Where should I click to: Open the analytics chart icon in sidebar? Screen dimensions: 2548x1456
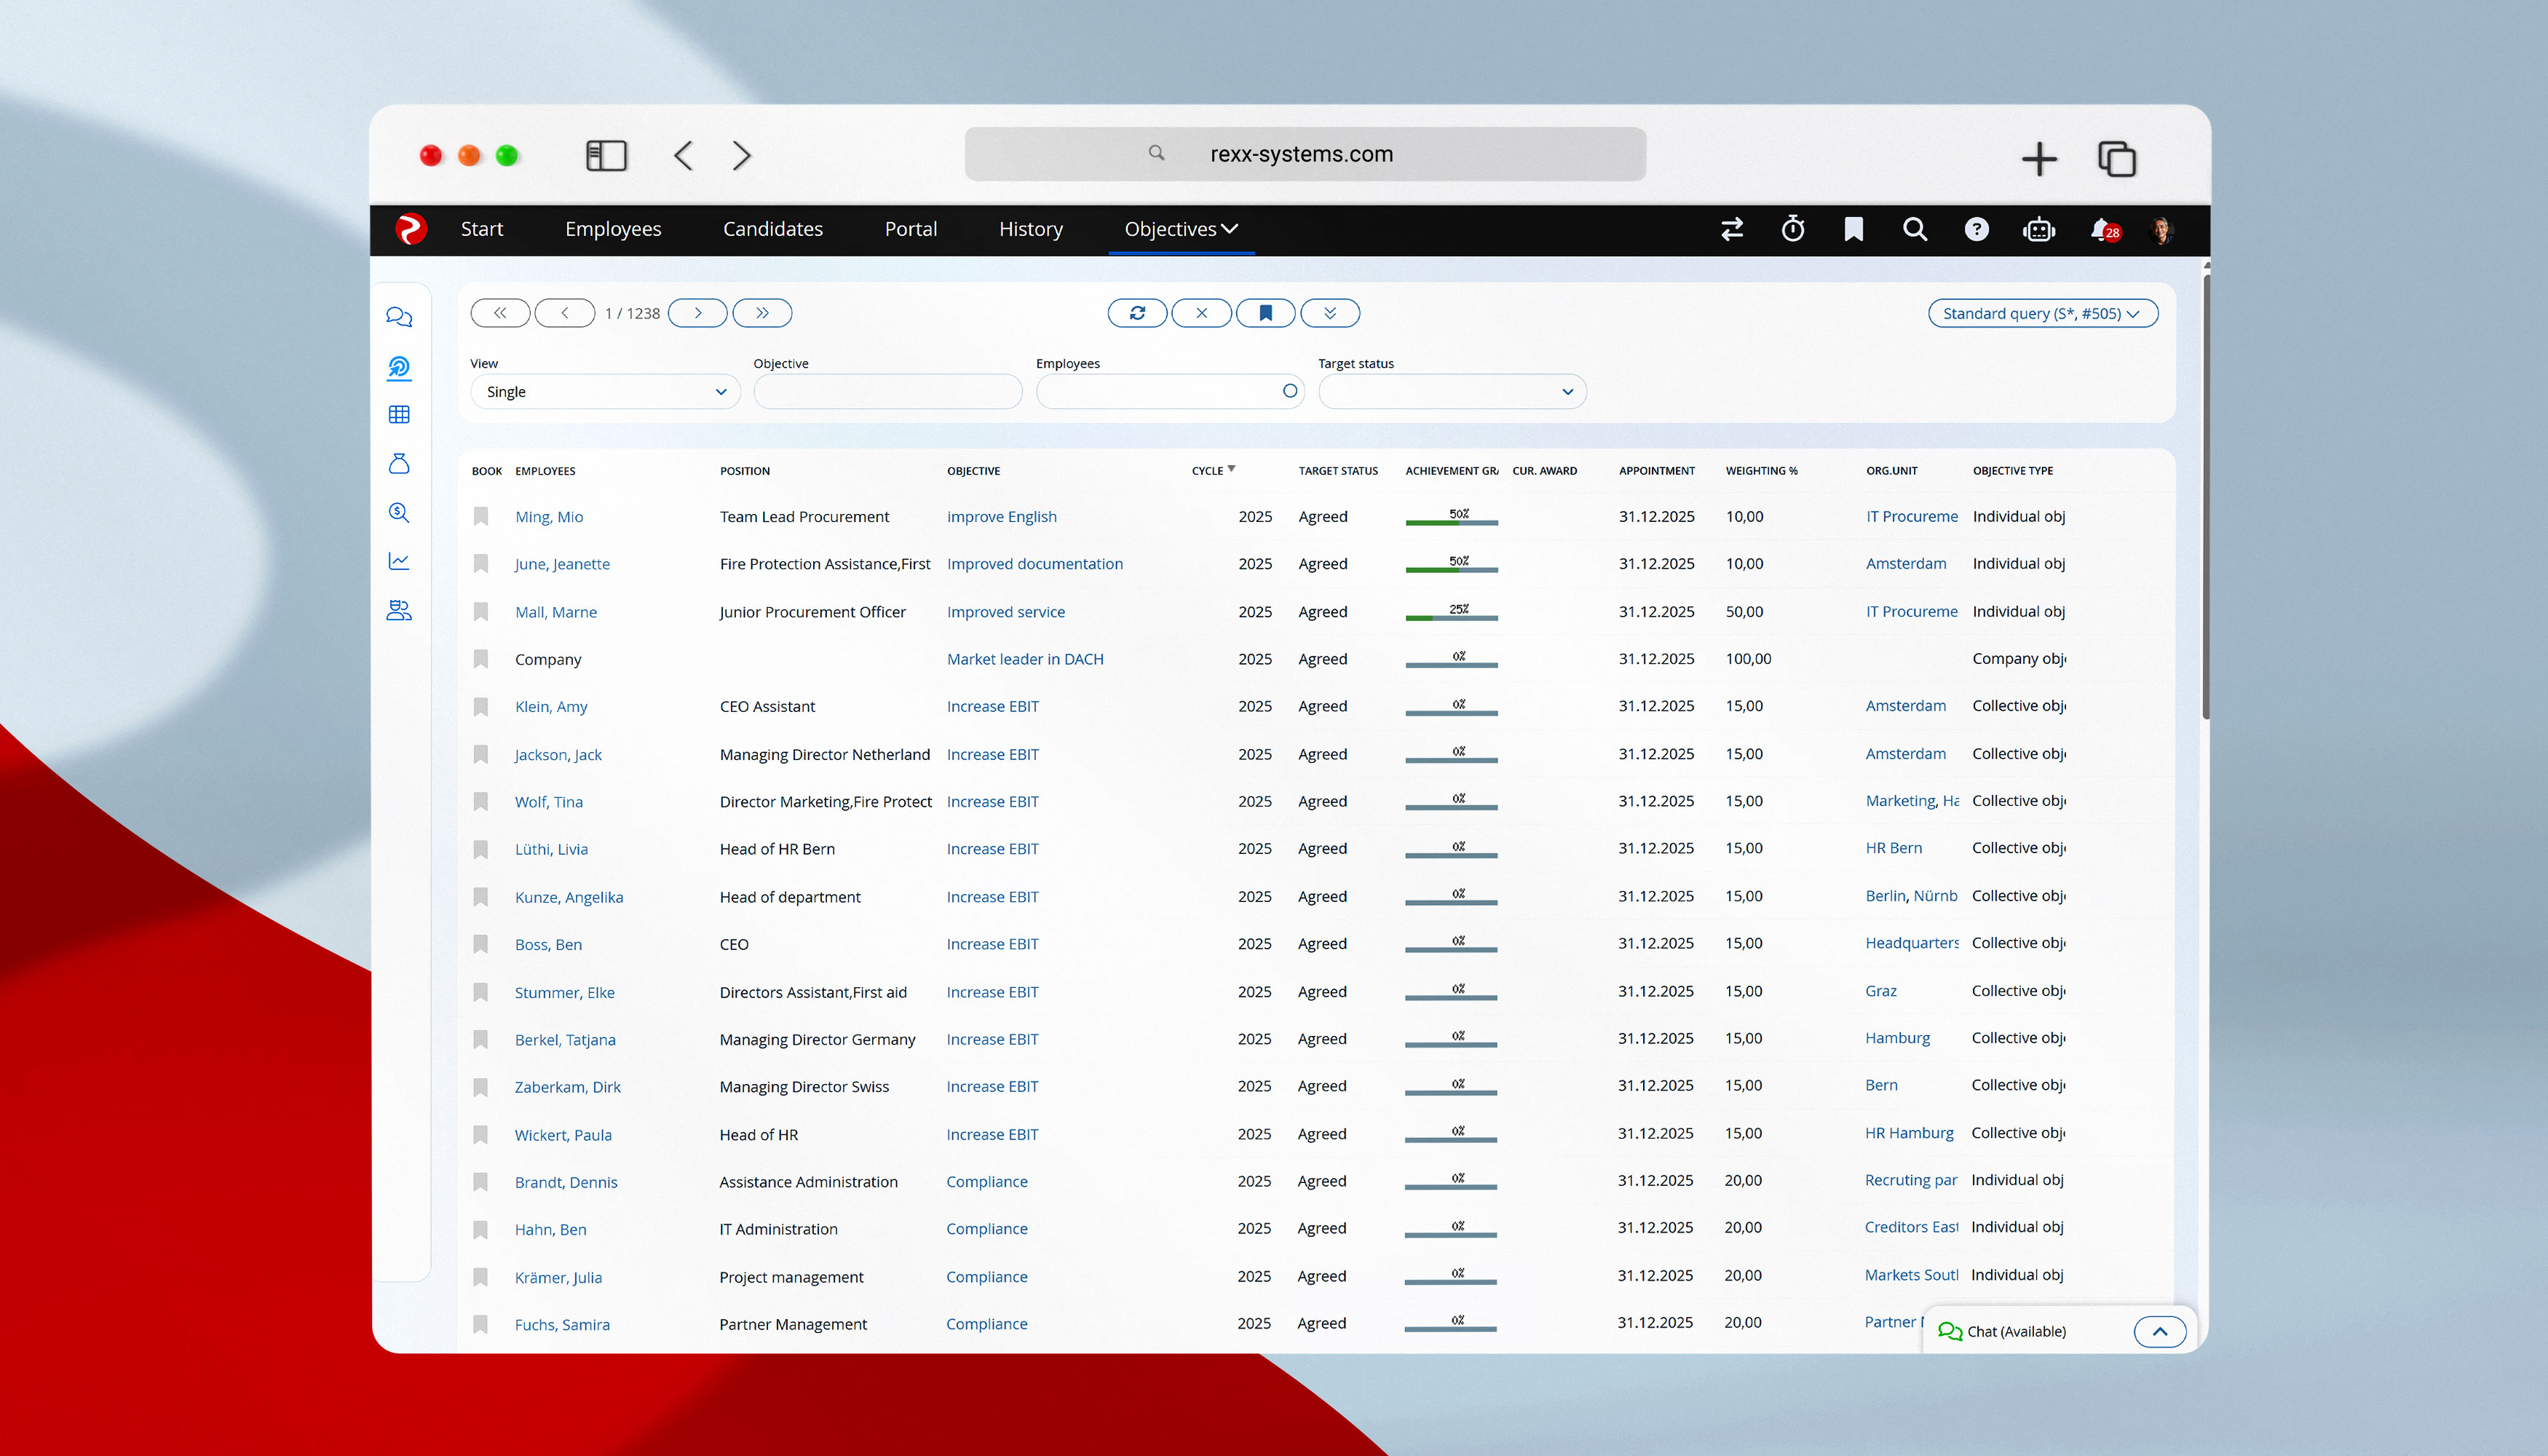coord(399,560)
